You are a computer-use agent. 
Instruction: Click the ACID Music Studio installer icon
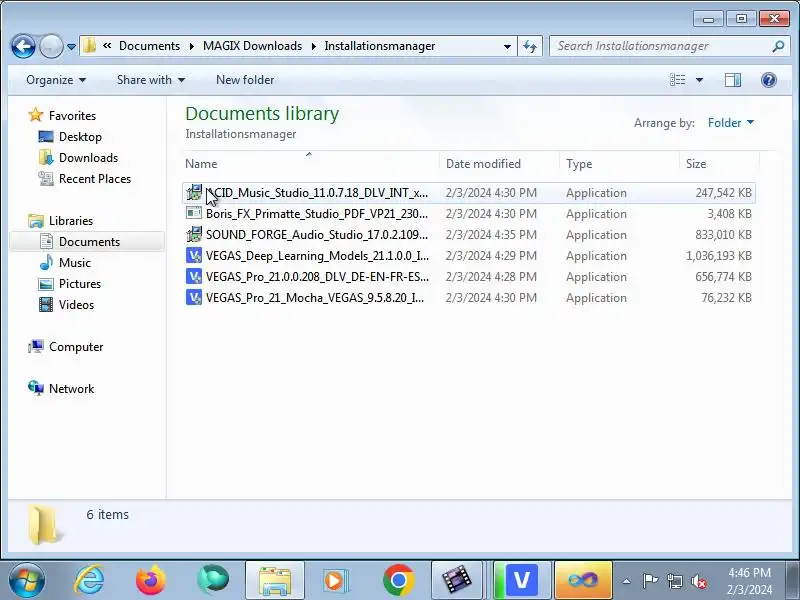click(194, 192)
